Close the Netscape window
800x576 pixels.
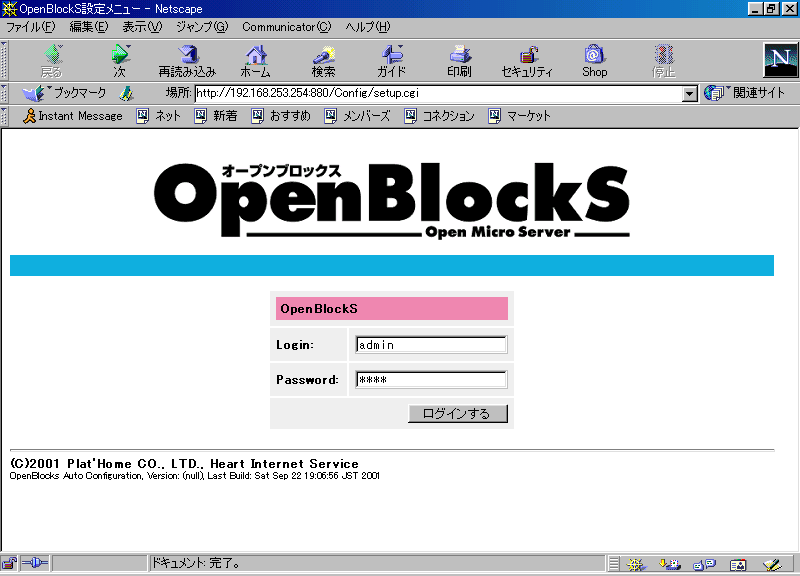(789, 9)
